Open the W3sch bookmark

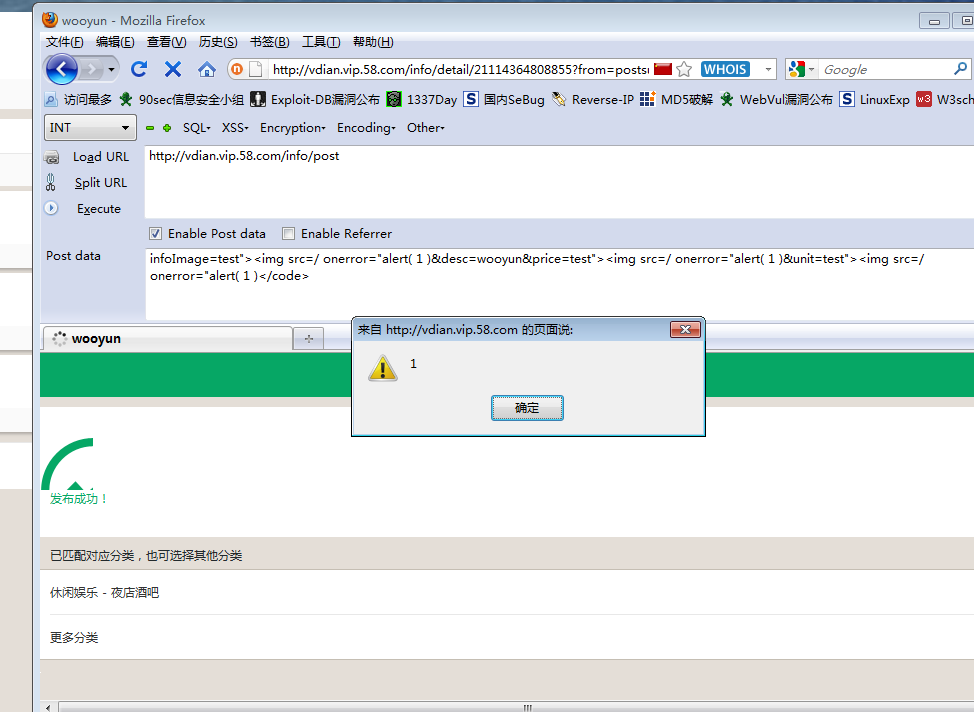[945, 99]
